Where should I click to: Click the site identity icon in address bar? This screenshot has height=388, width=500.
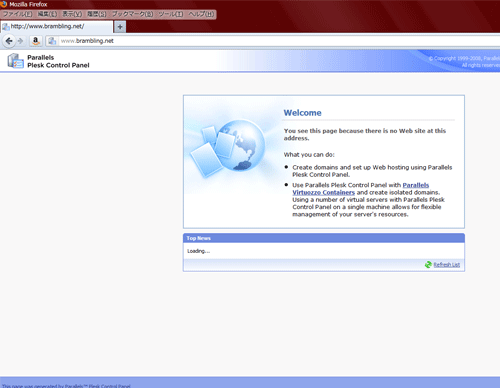(x=52, y=41)
